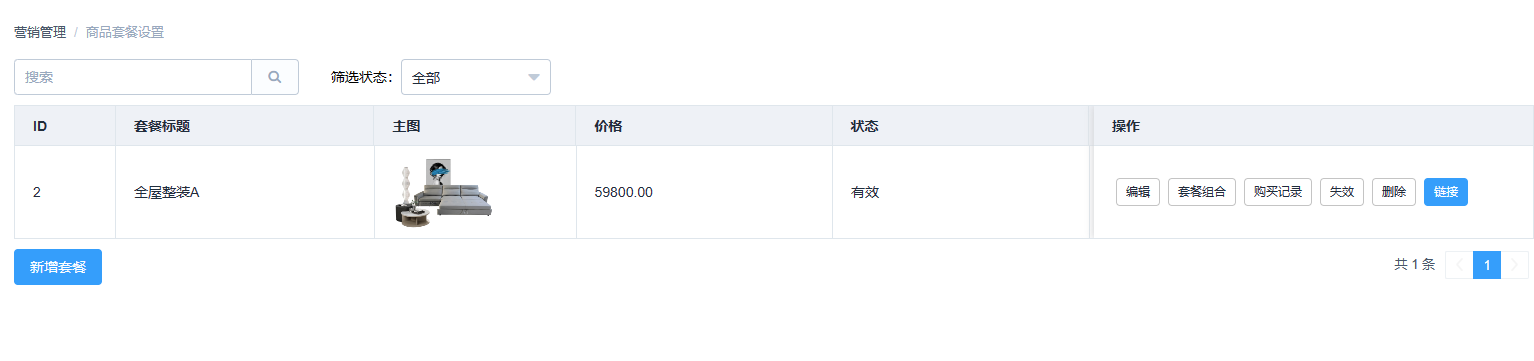Viewport: 1534px width, 361px height.
Task: Click the 编辑 button for 全屋整装A
Action: [1138, 192]
